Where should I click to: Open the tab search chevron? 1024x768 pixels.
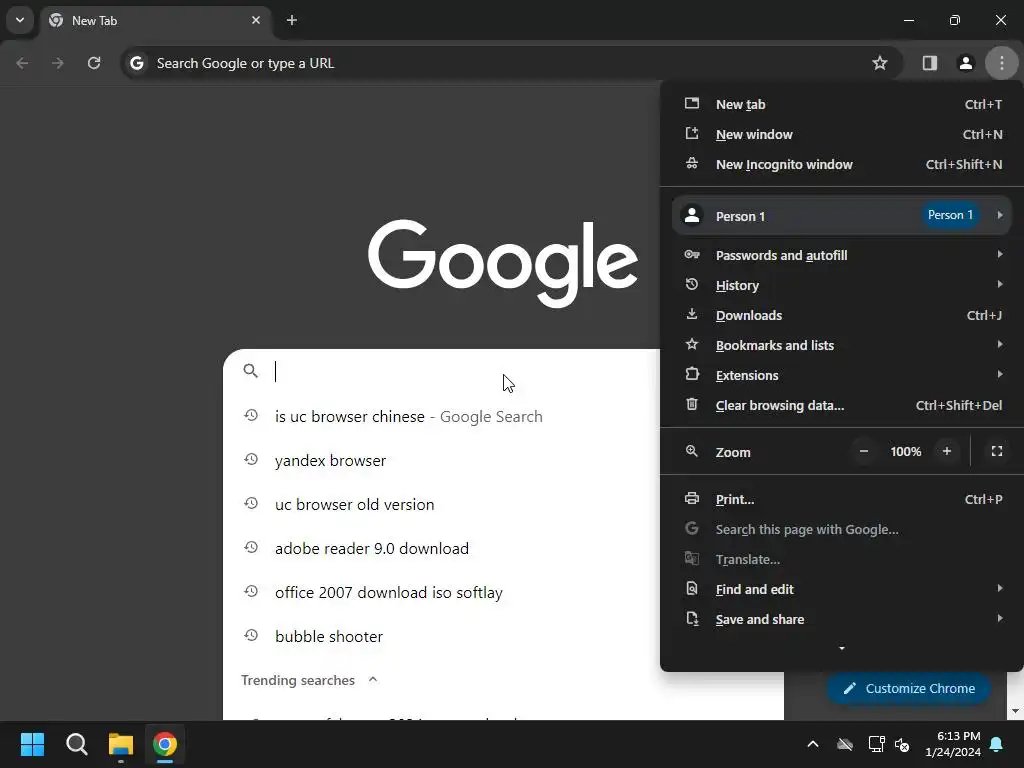pos(20,20)
